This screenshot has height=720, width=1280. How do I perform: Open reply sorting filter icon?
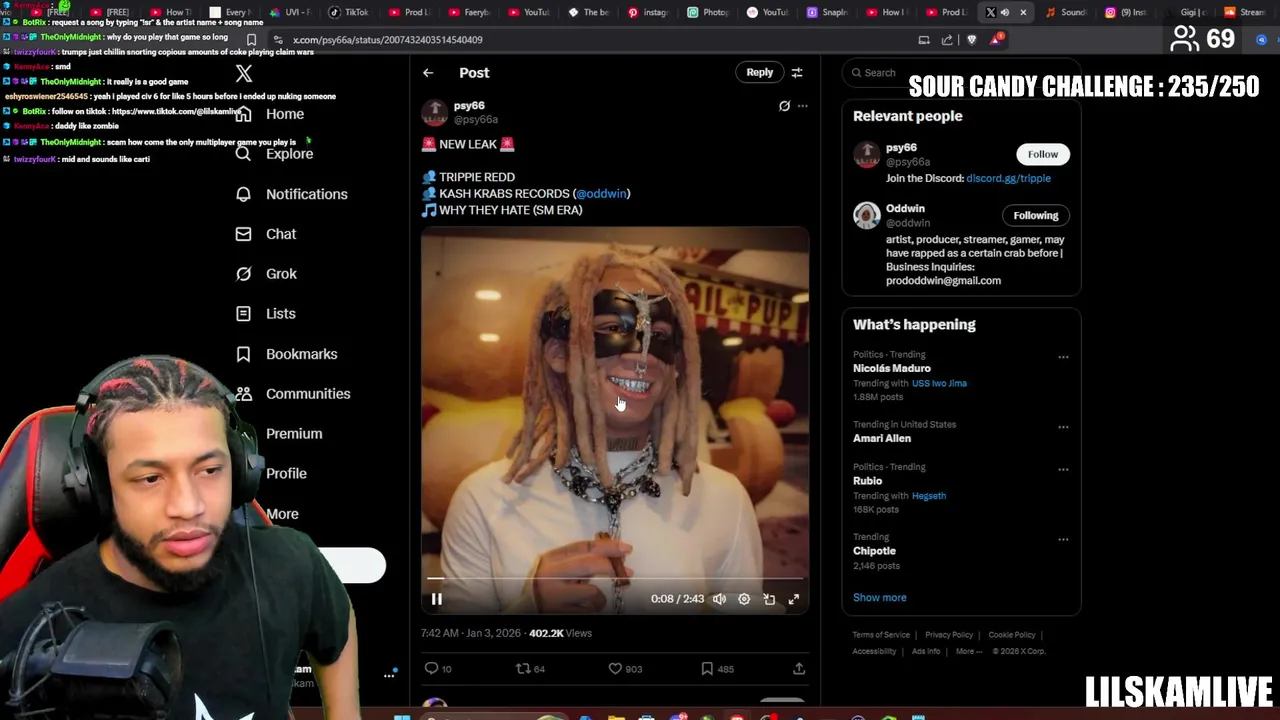pyautogui.click(x=797, y=73)
